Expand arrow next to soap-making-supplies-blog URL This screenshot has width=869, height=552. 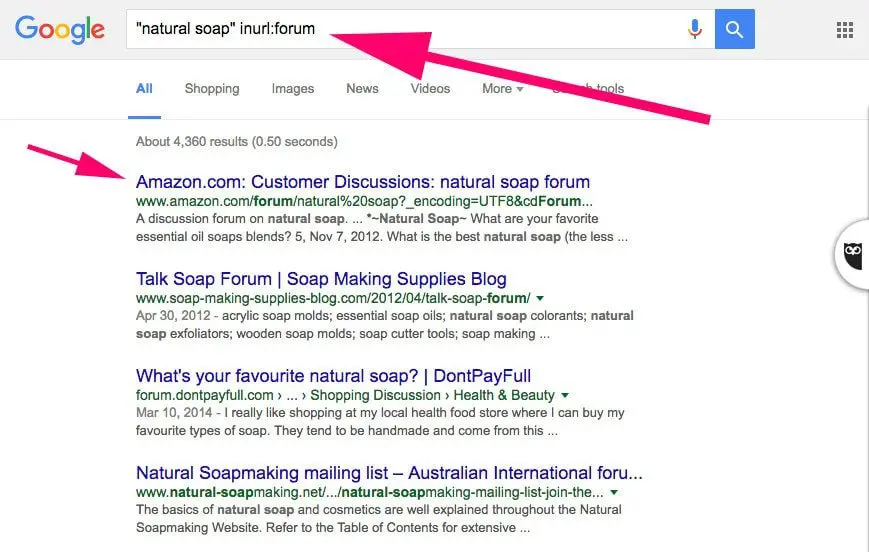tap(540, 298)
